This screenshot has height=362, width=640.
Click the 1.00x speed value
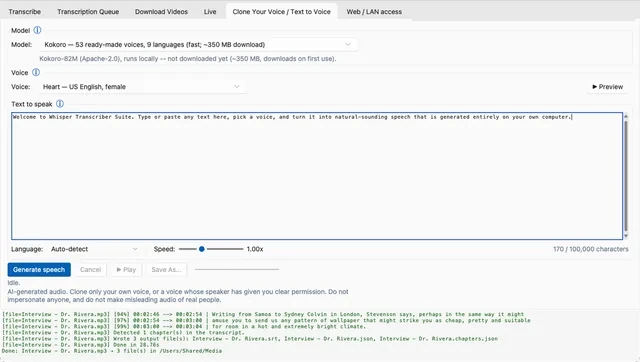255,249
